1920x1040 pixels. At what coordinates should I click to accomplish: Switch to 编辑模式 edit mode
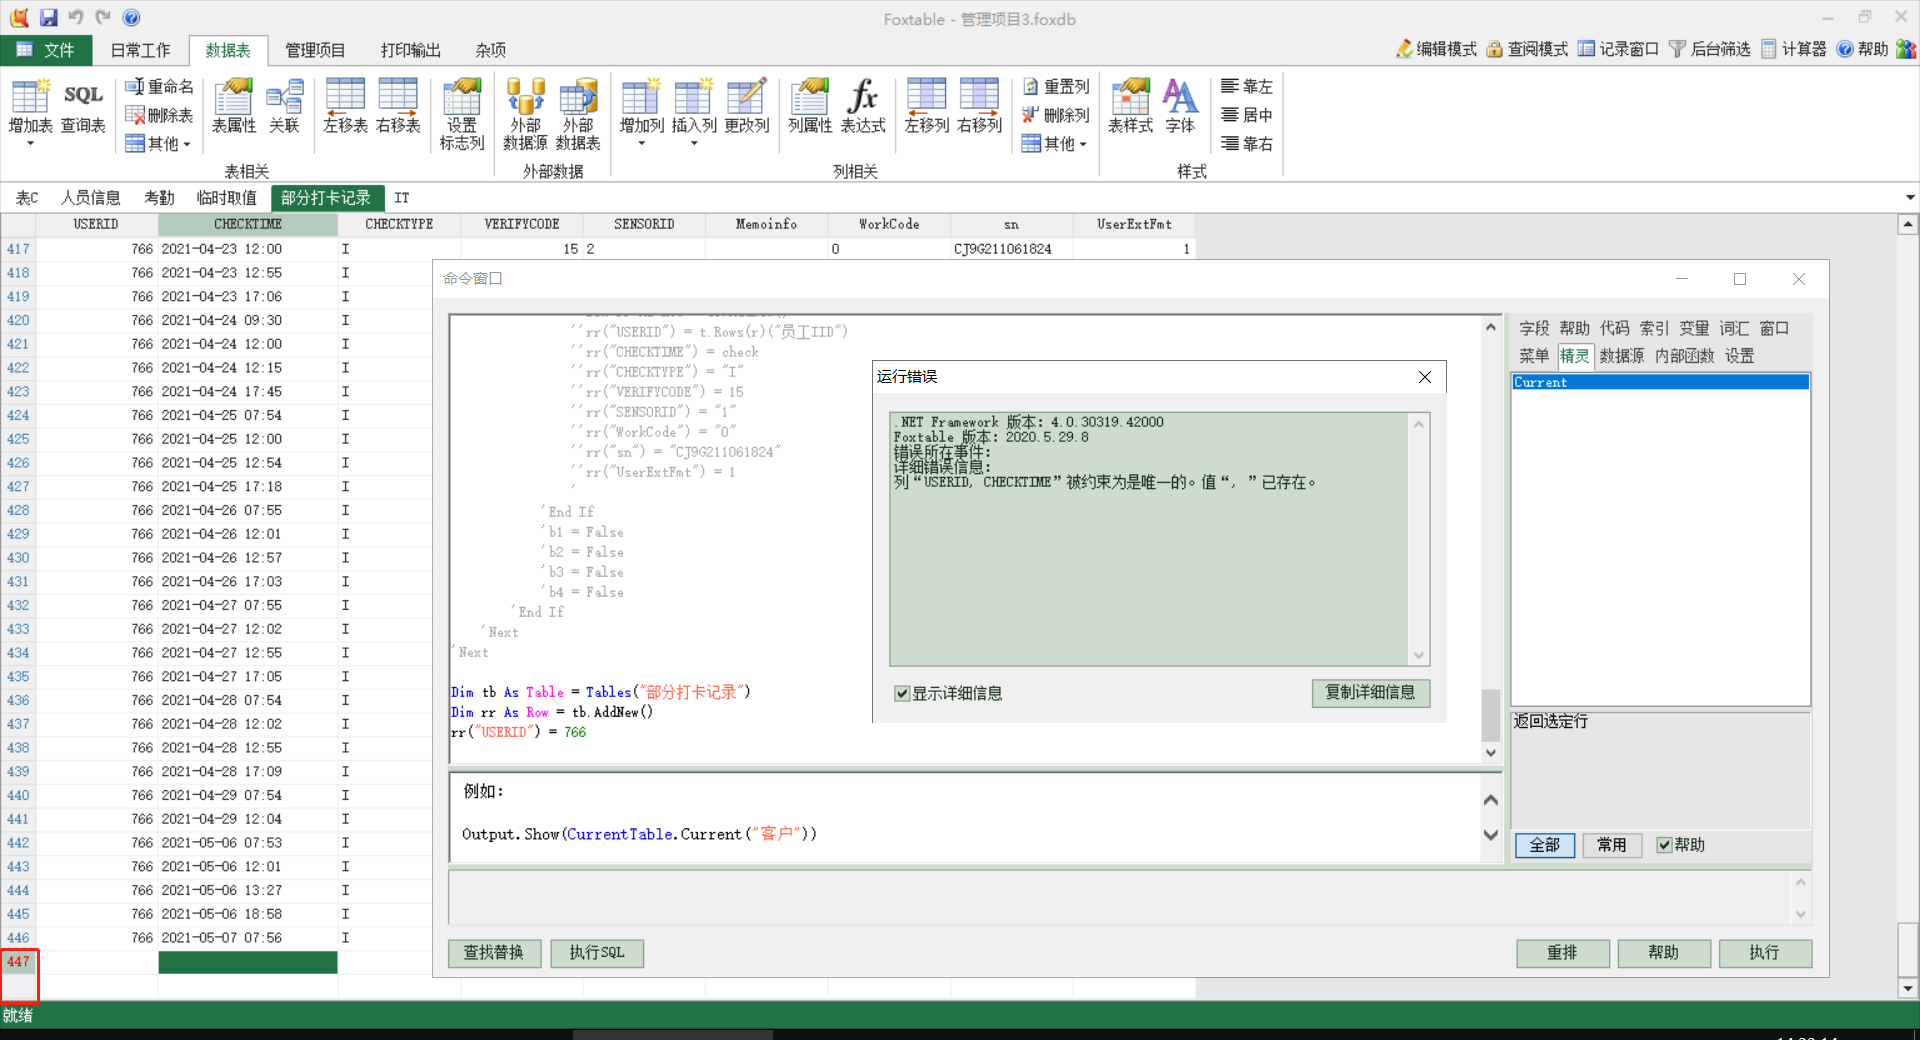[x=1436, y=49]
